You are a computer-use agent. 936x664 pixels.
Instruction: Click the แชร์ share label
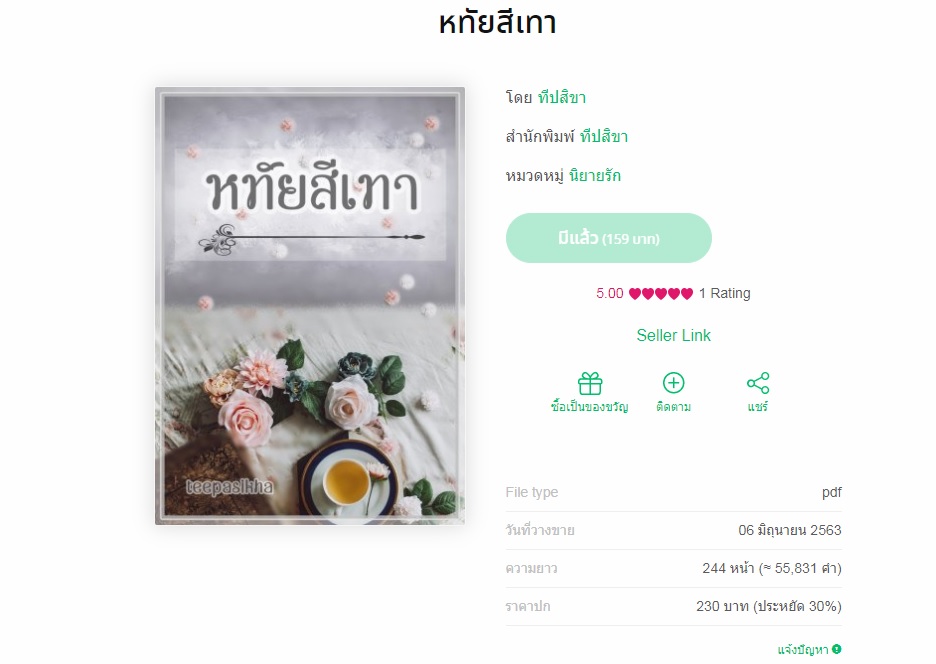pos(758,407)
